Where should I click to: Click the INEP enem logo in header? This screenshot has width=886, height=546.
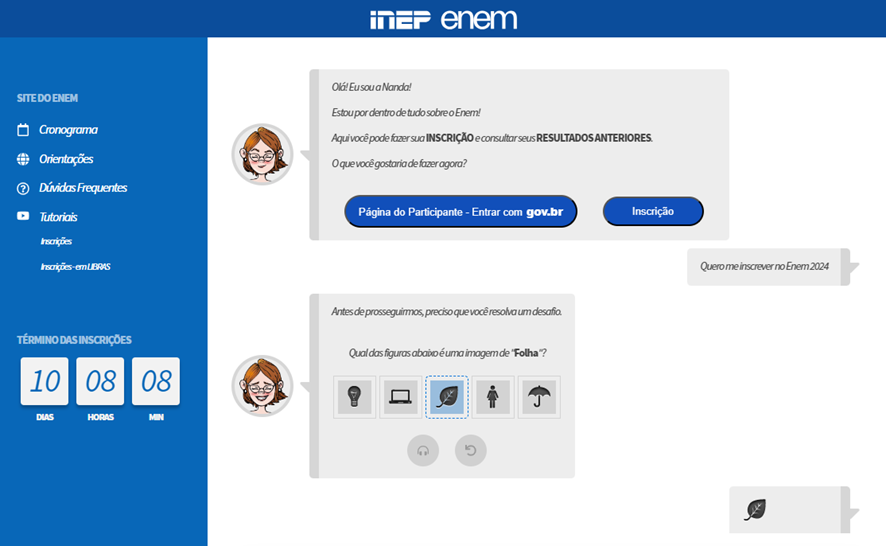[444, 19]
